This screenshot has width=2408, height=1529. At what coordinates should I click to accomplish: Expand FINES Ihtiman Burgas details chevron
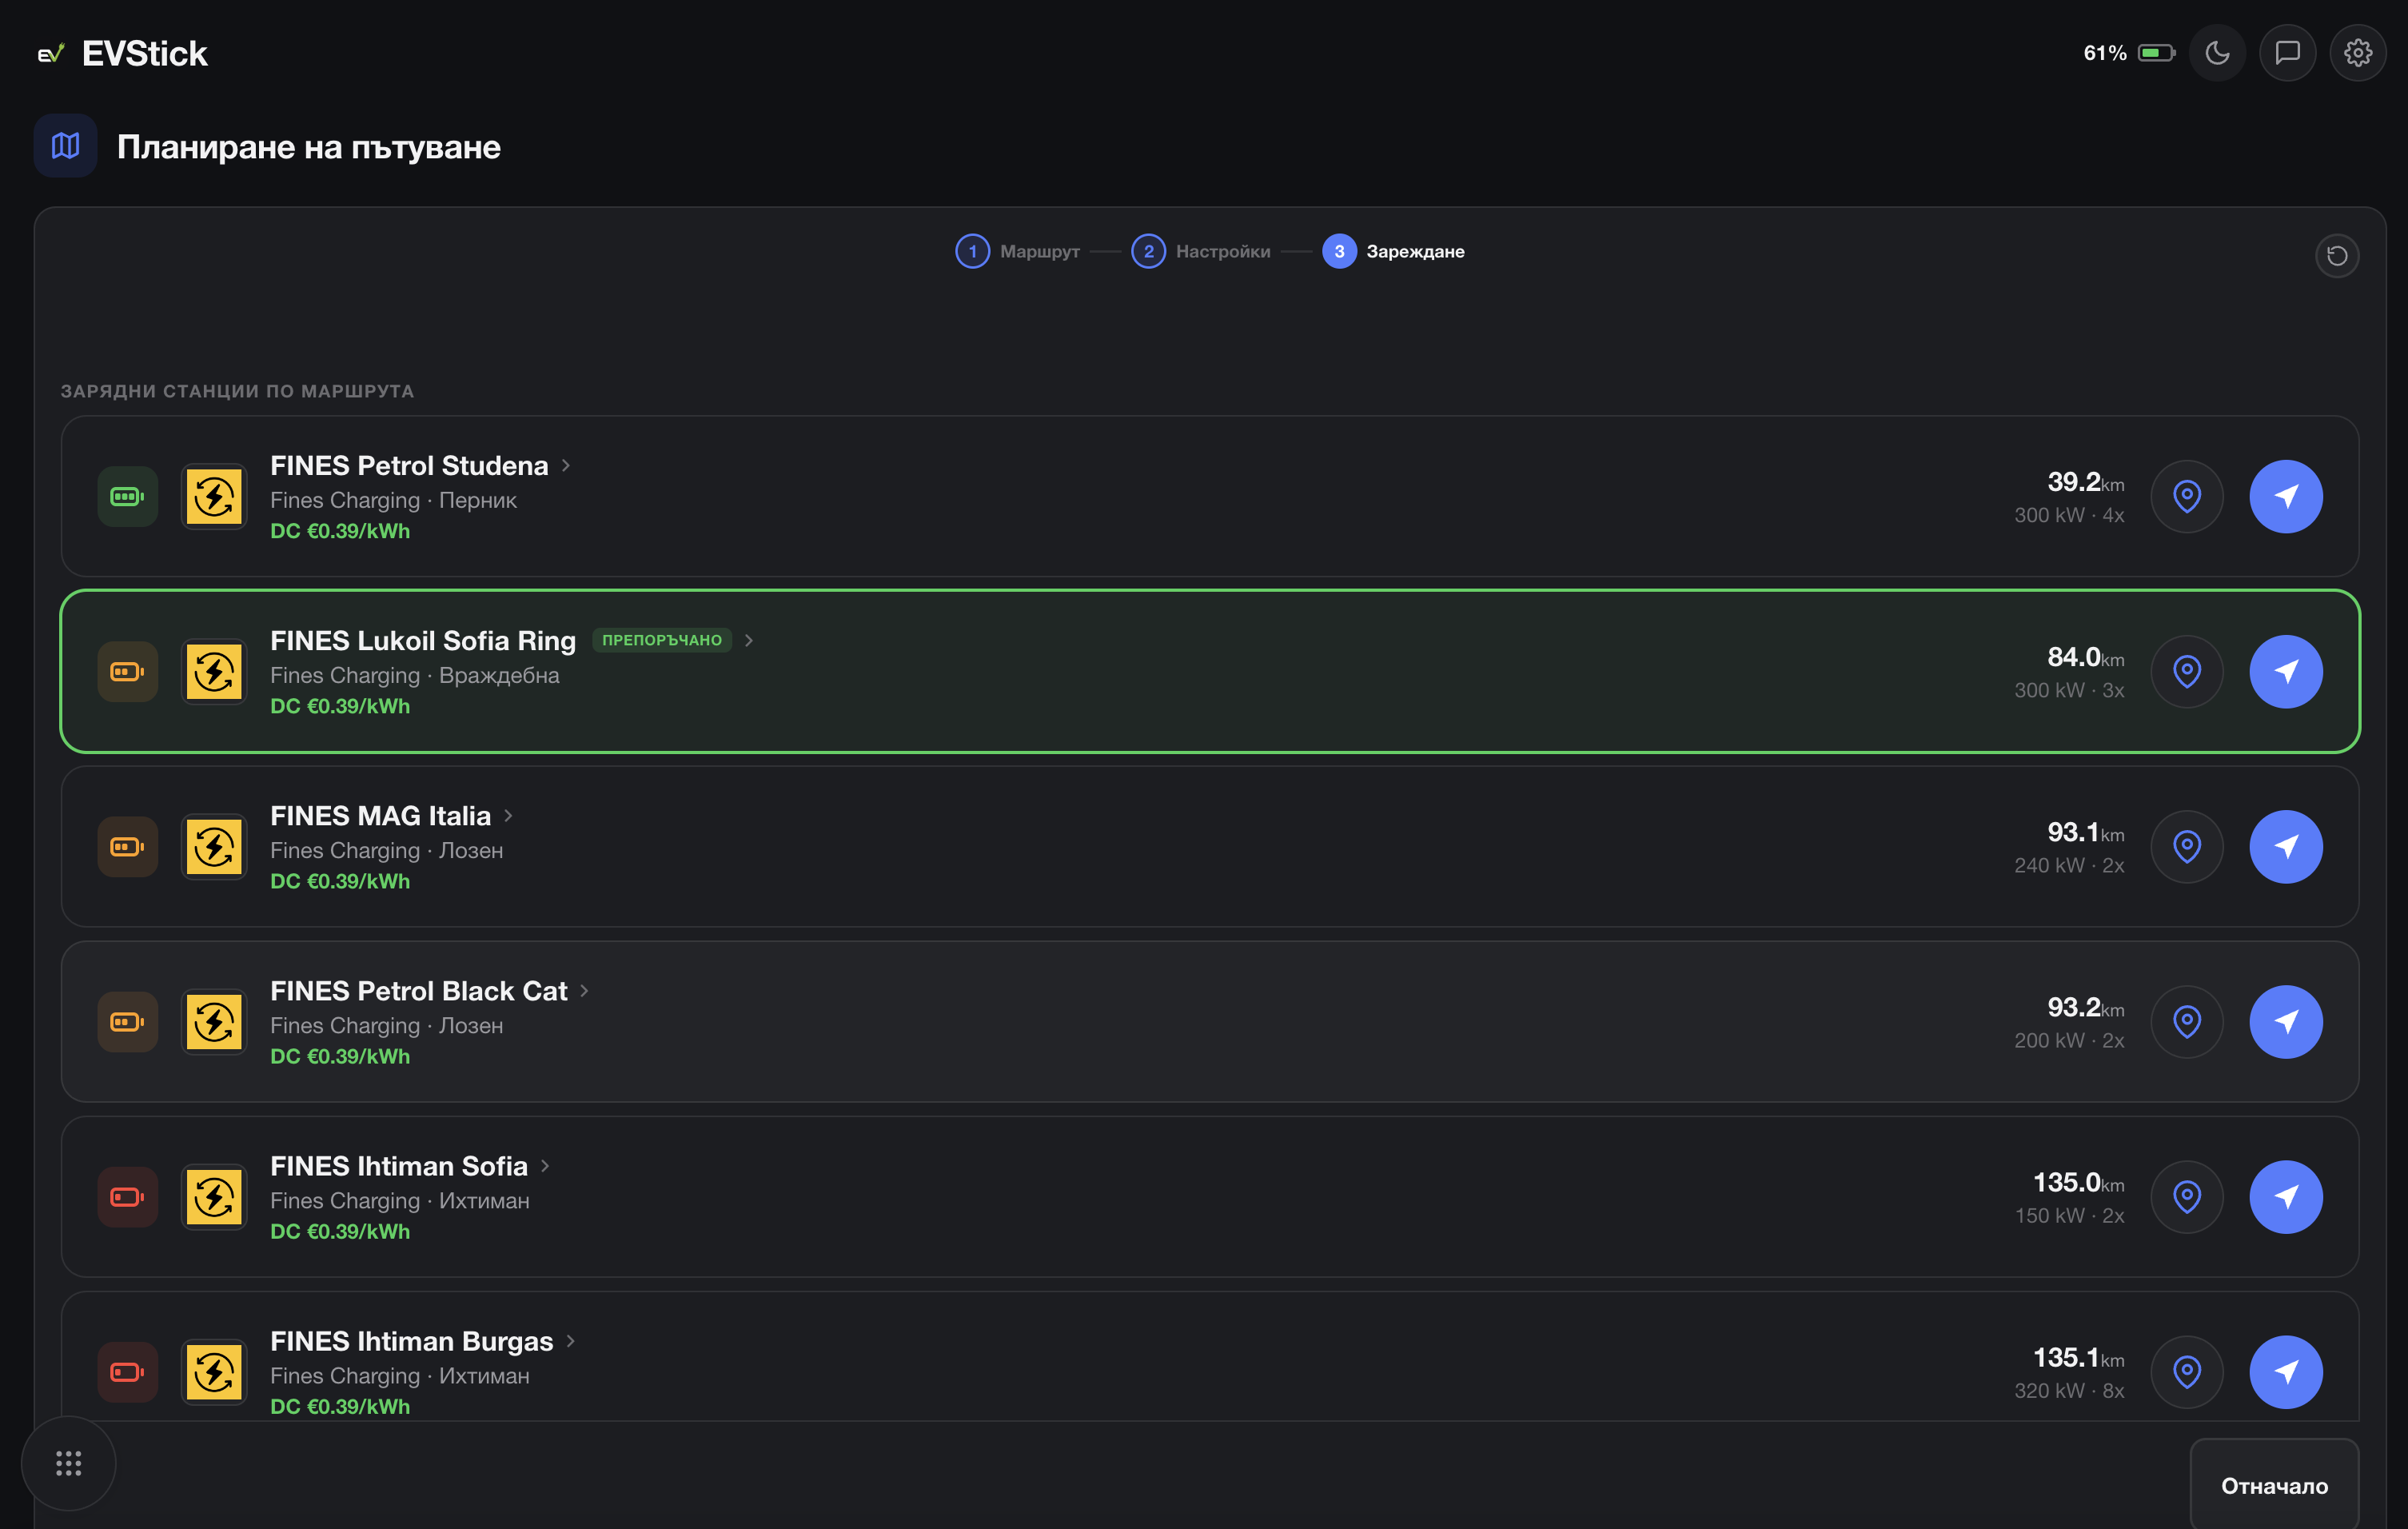pyautogui.click(x=571, y=1341)
